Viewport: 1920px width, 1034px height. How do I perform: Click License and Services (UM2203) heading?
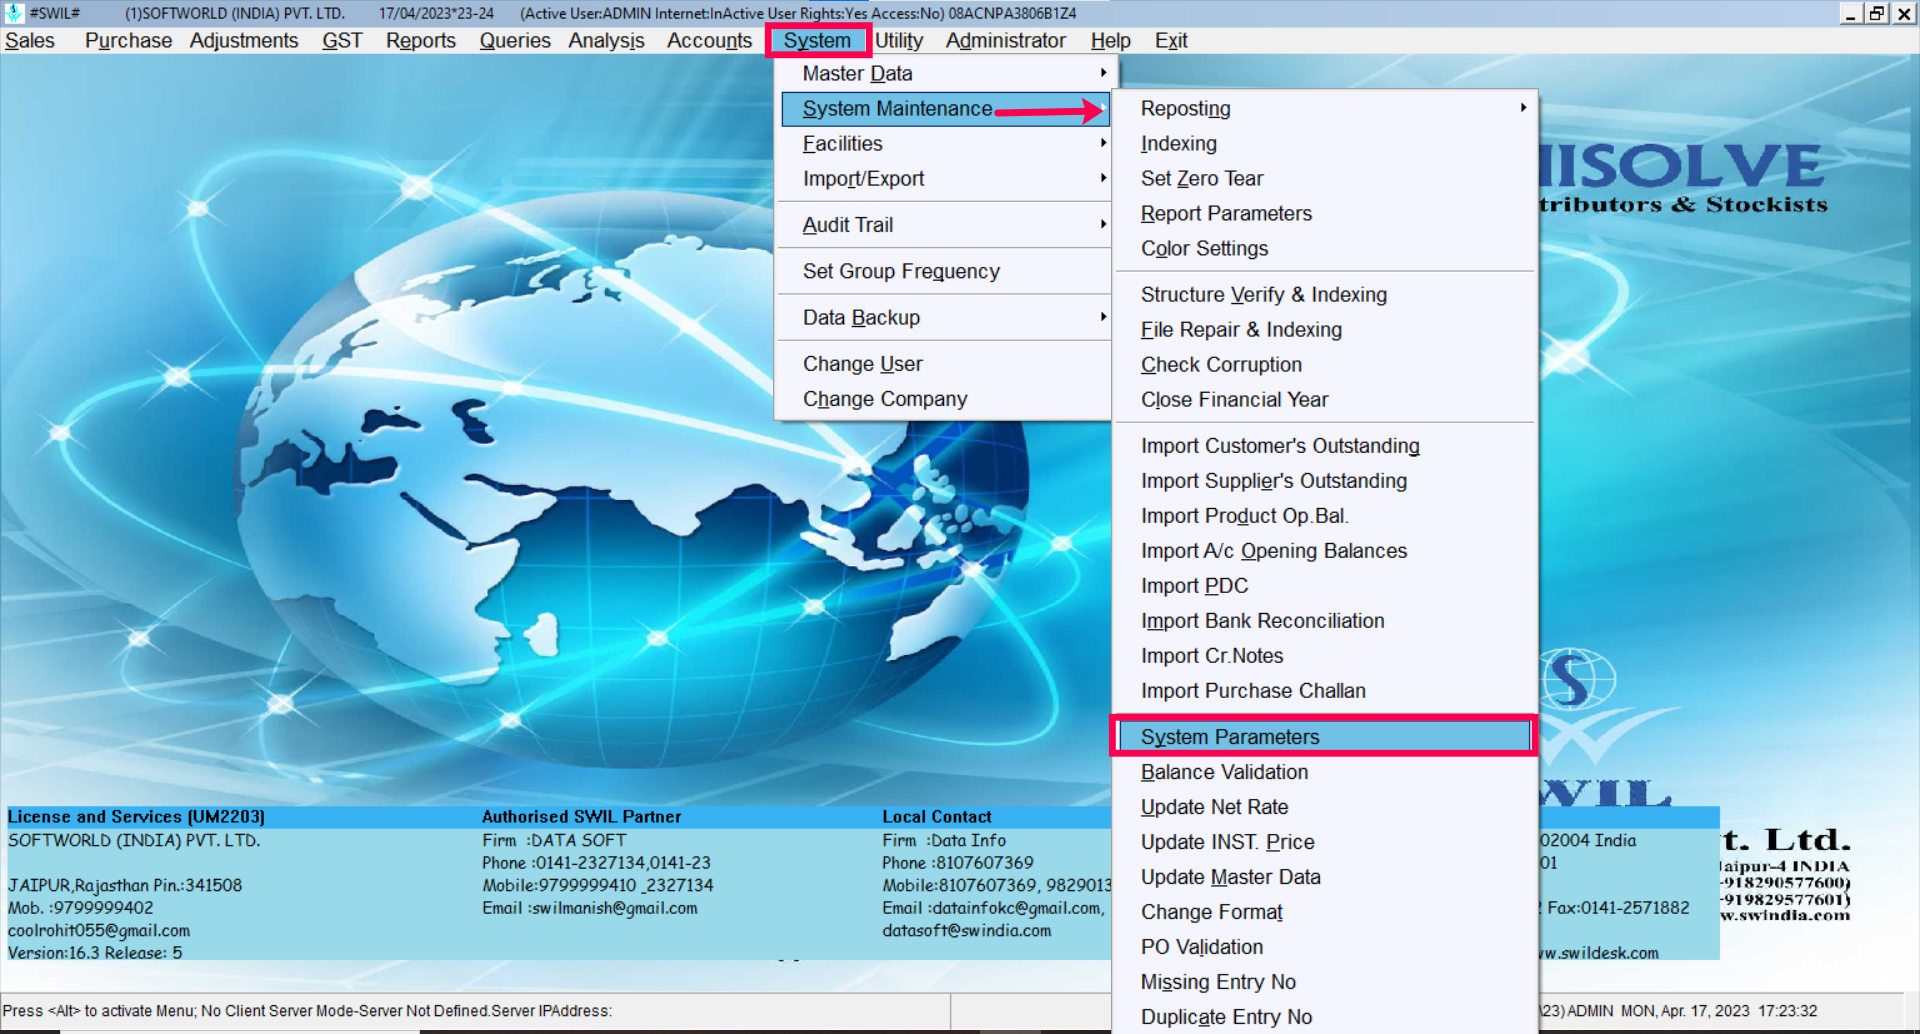click(136, 817)
